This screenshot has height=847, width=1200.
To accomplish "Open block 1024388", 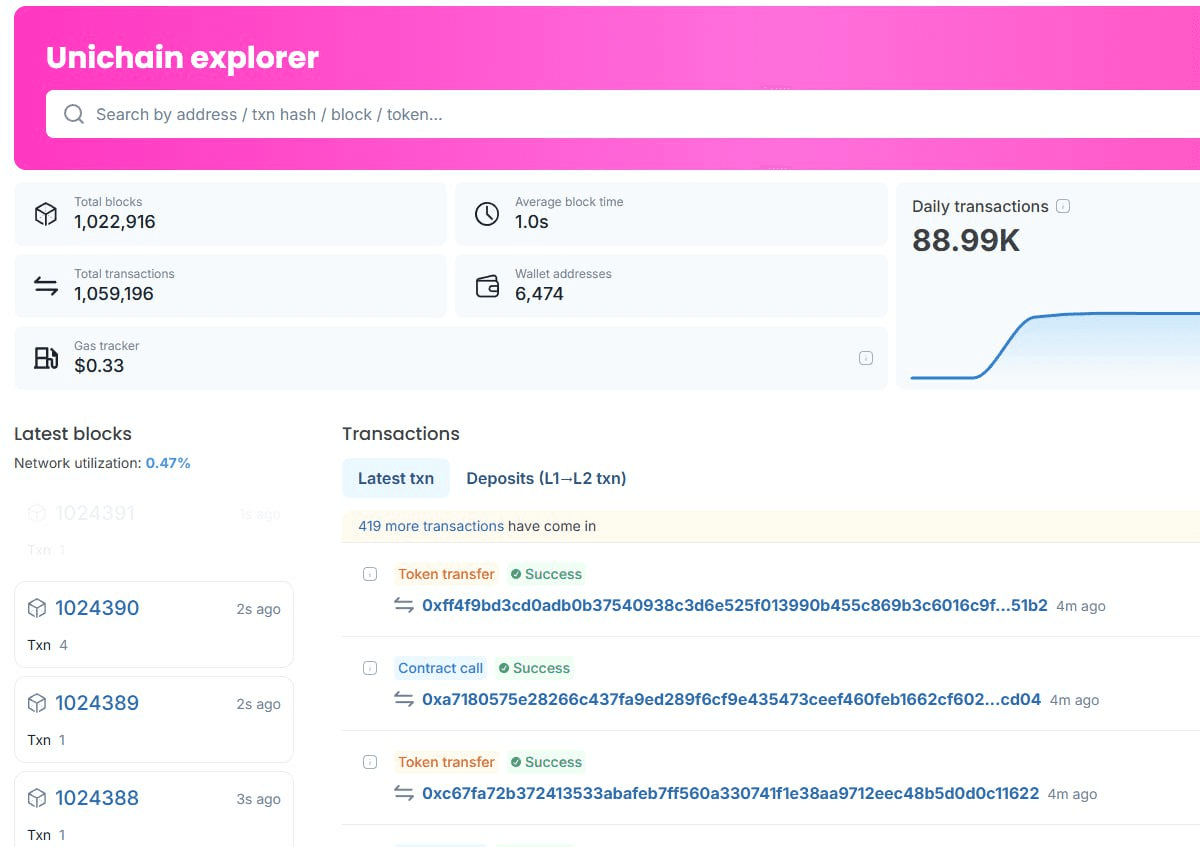I will 97,798.
